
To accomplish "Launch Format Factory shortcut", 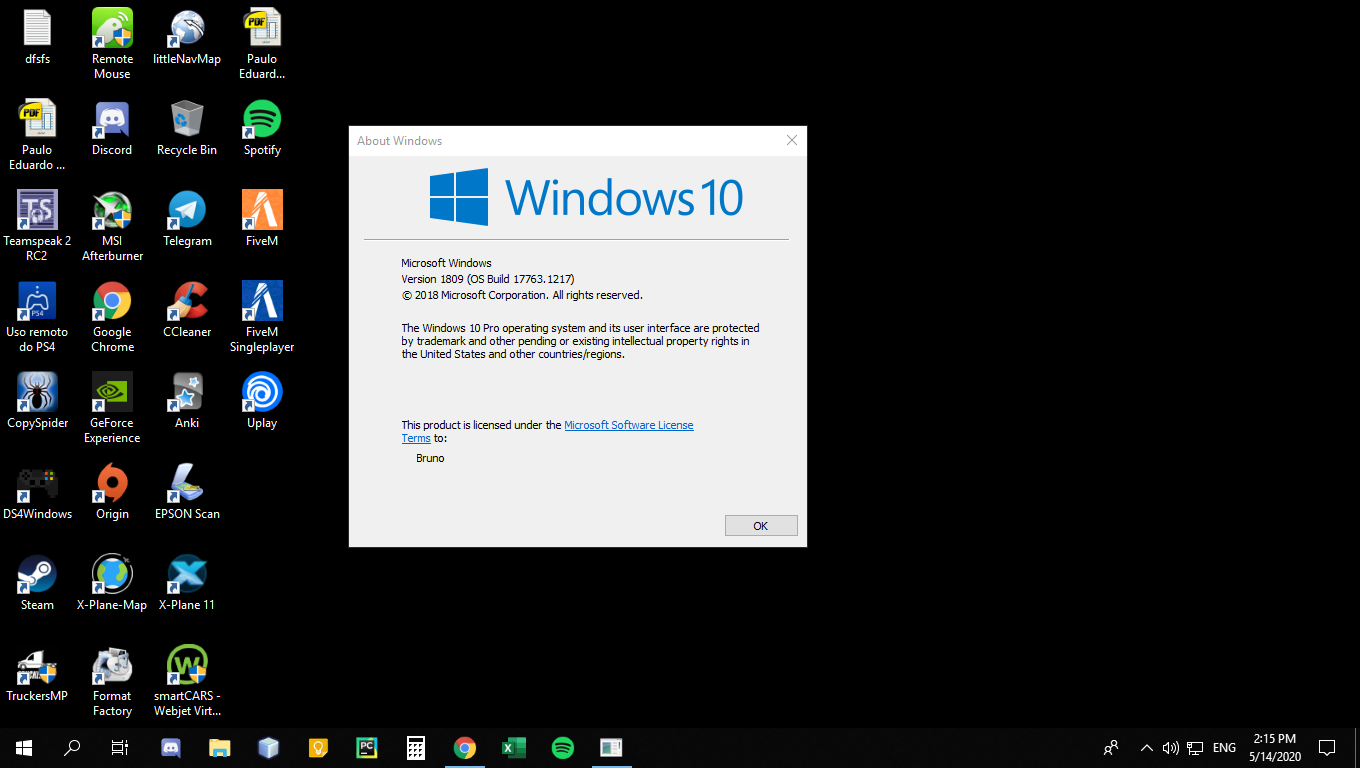I will click(112, 681).
